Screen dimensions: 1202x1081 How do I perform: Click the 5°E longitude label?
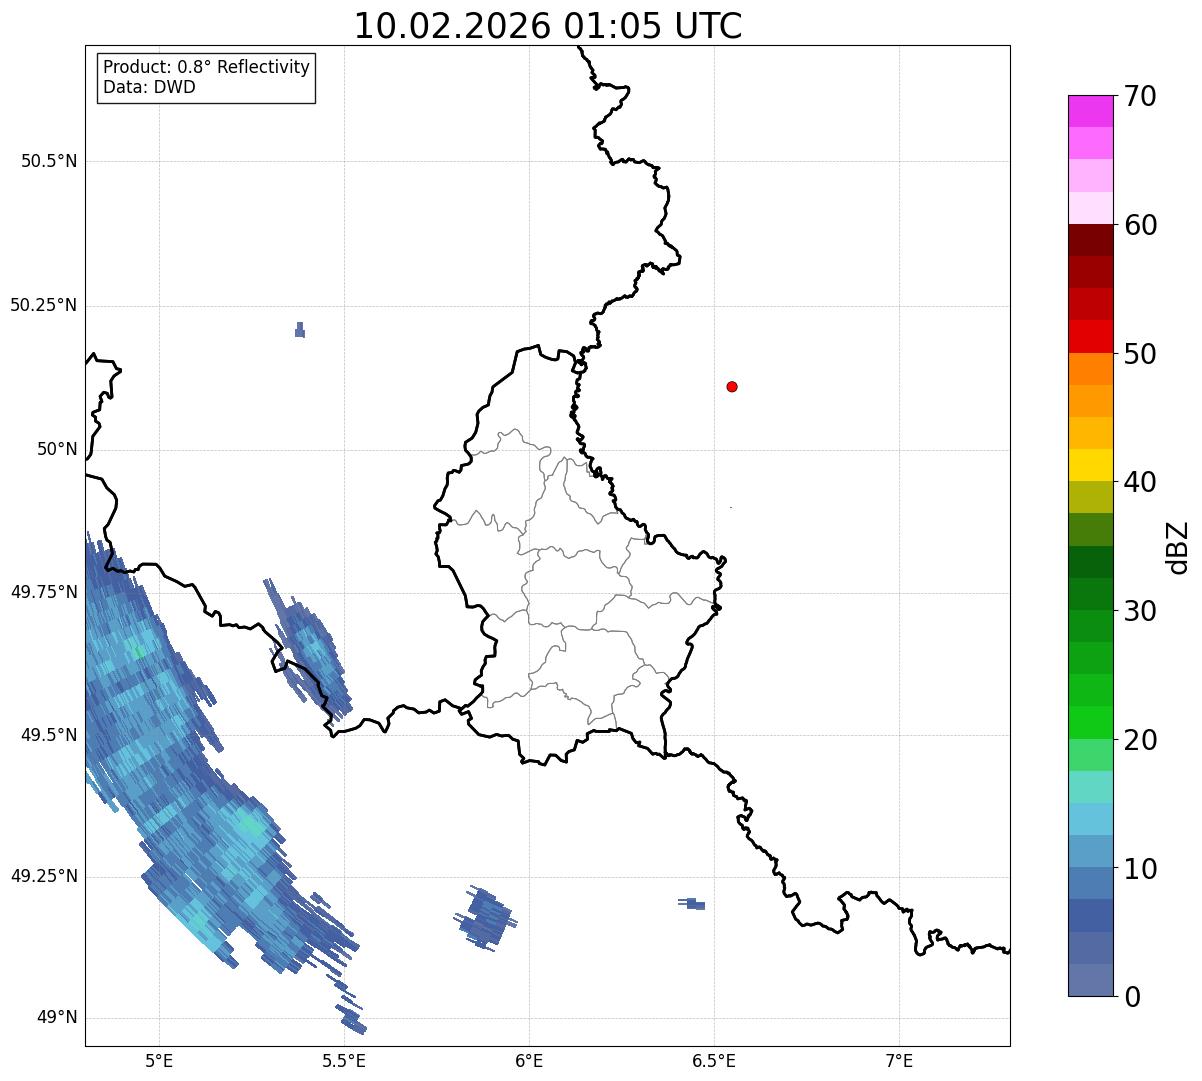[159, 1061]
